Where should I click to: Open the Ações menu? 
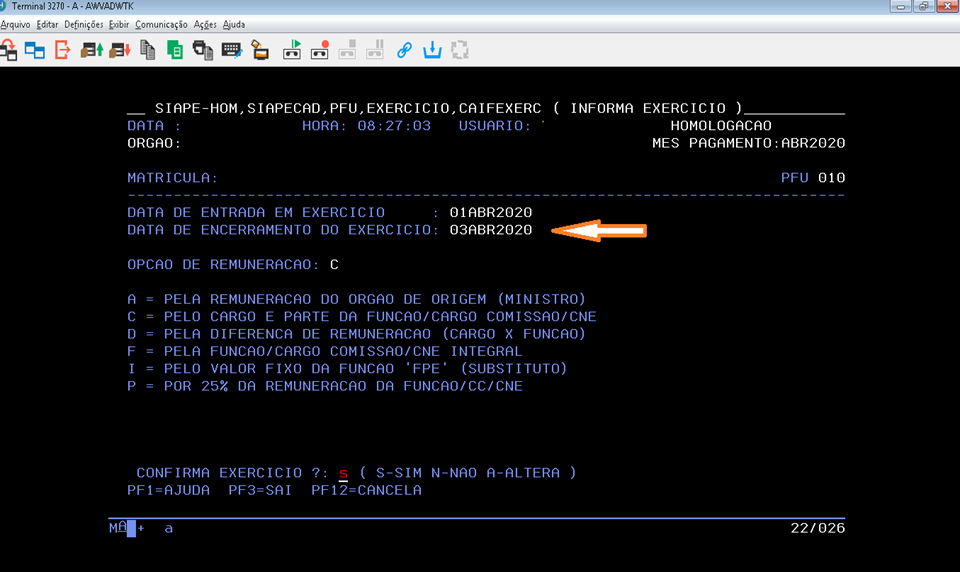[x=205, y=24]
